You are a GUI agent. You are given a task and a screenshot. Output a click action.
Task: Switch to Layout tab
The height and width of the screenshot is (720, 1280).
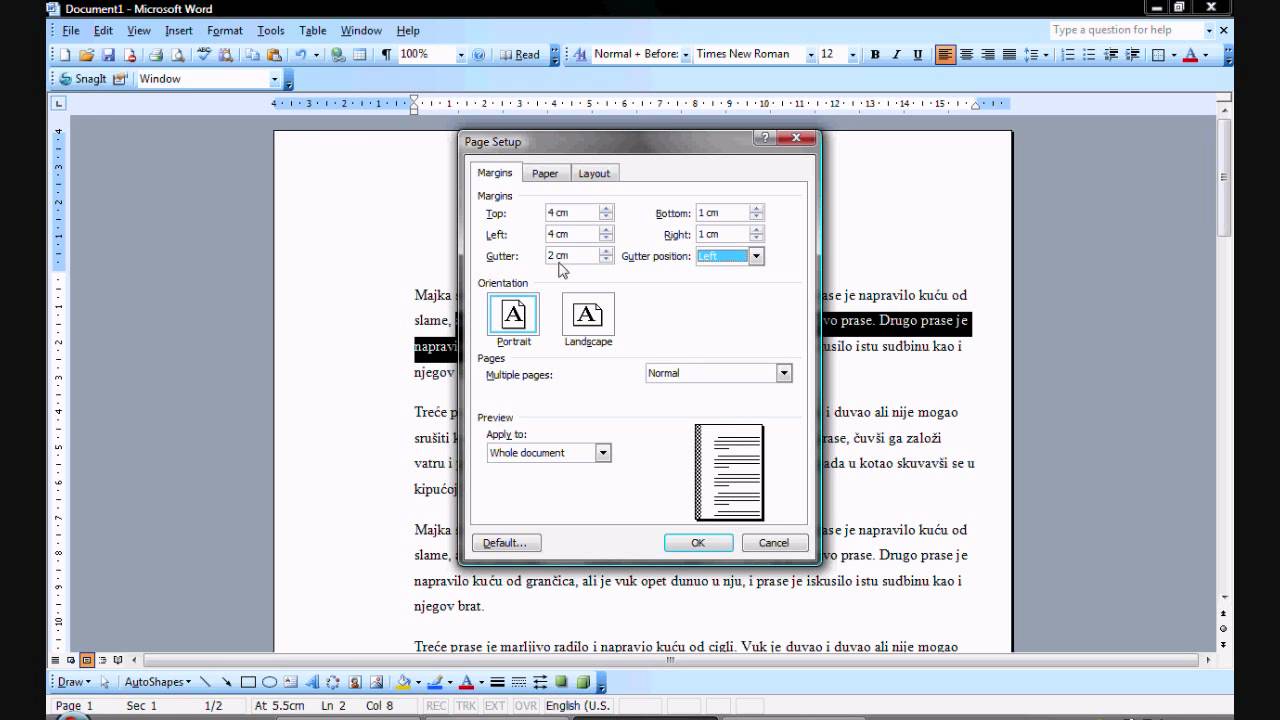click(x=594, y=174)
